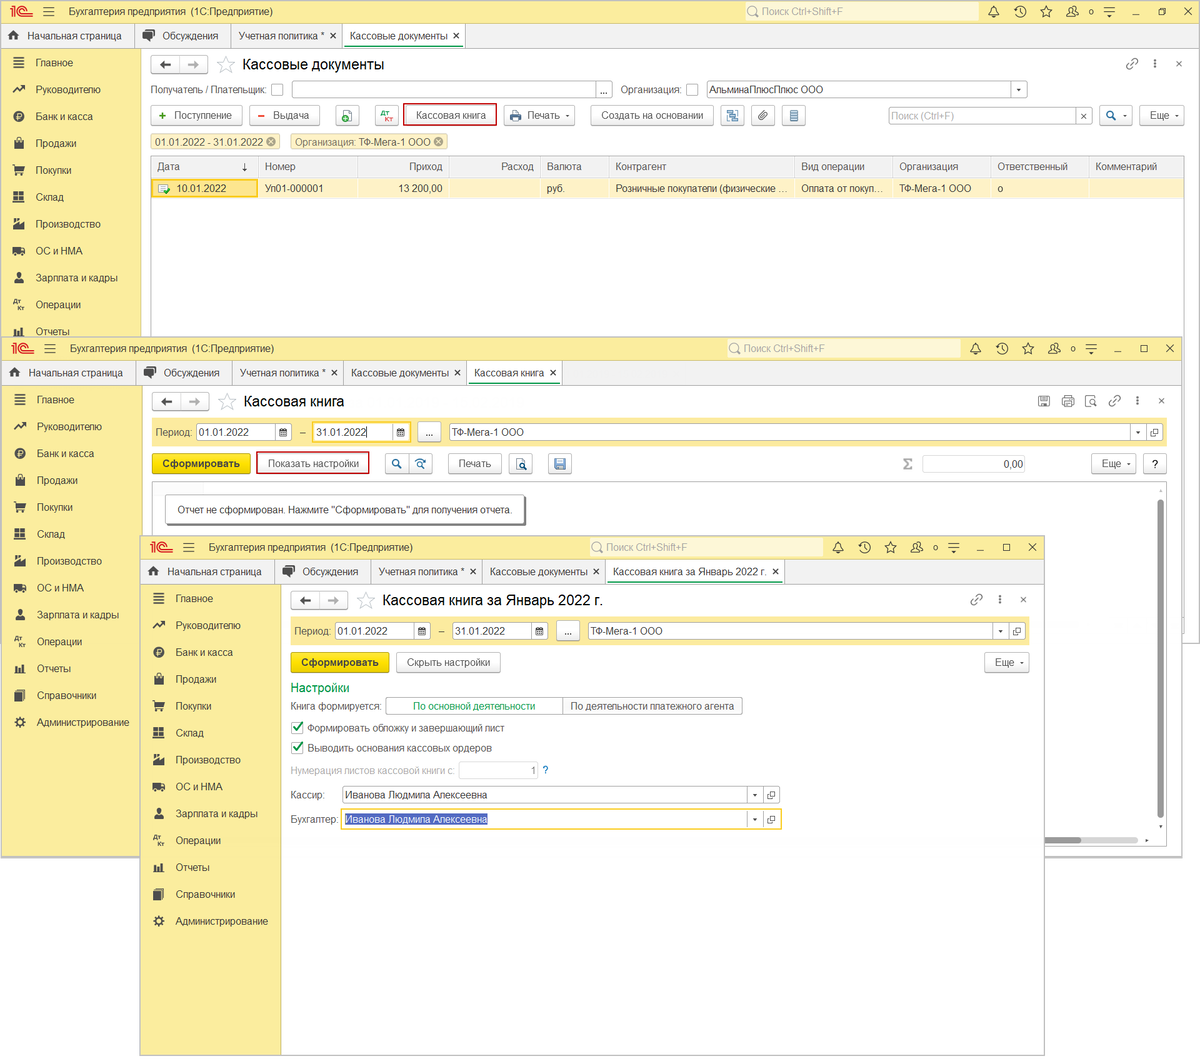This screenshot has height=1061, width=1200.
Task: Go to Начальная страница tab in the front window
Action: pyautogui.click(x=205, y=572)
